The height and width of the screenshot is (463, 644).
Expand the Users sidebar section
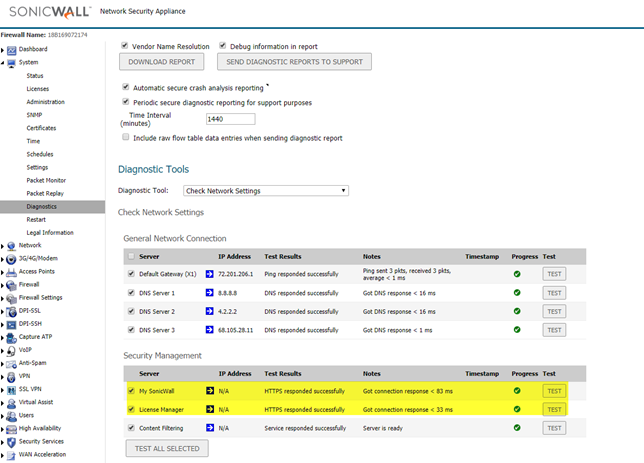(26, 414)
